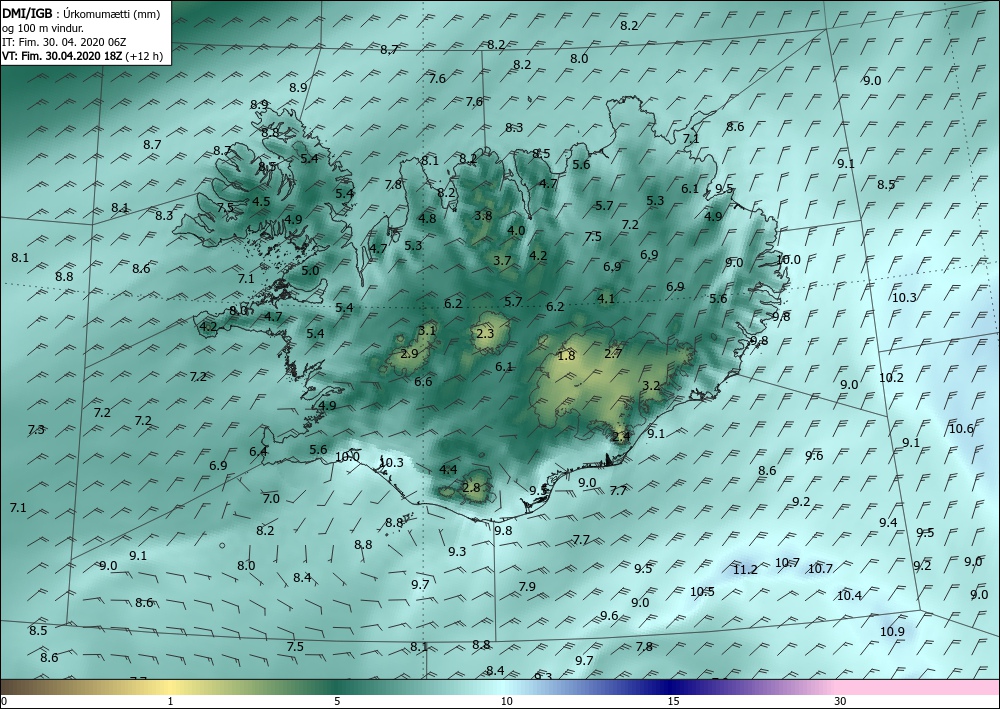Click the 4.8 value on the map
This screenshot has height=709, width=1000.
click(427, 219)
